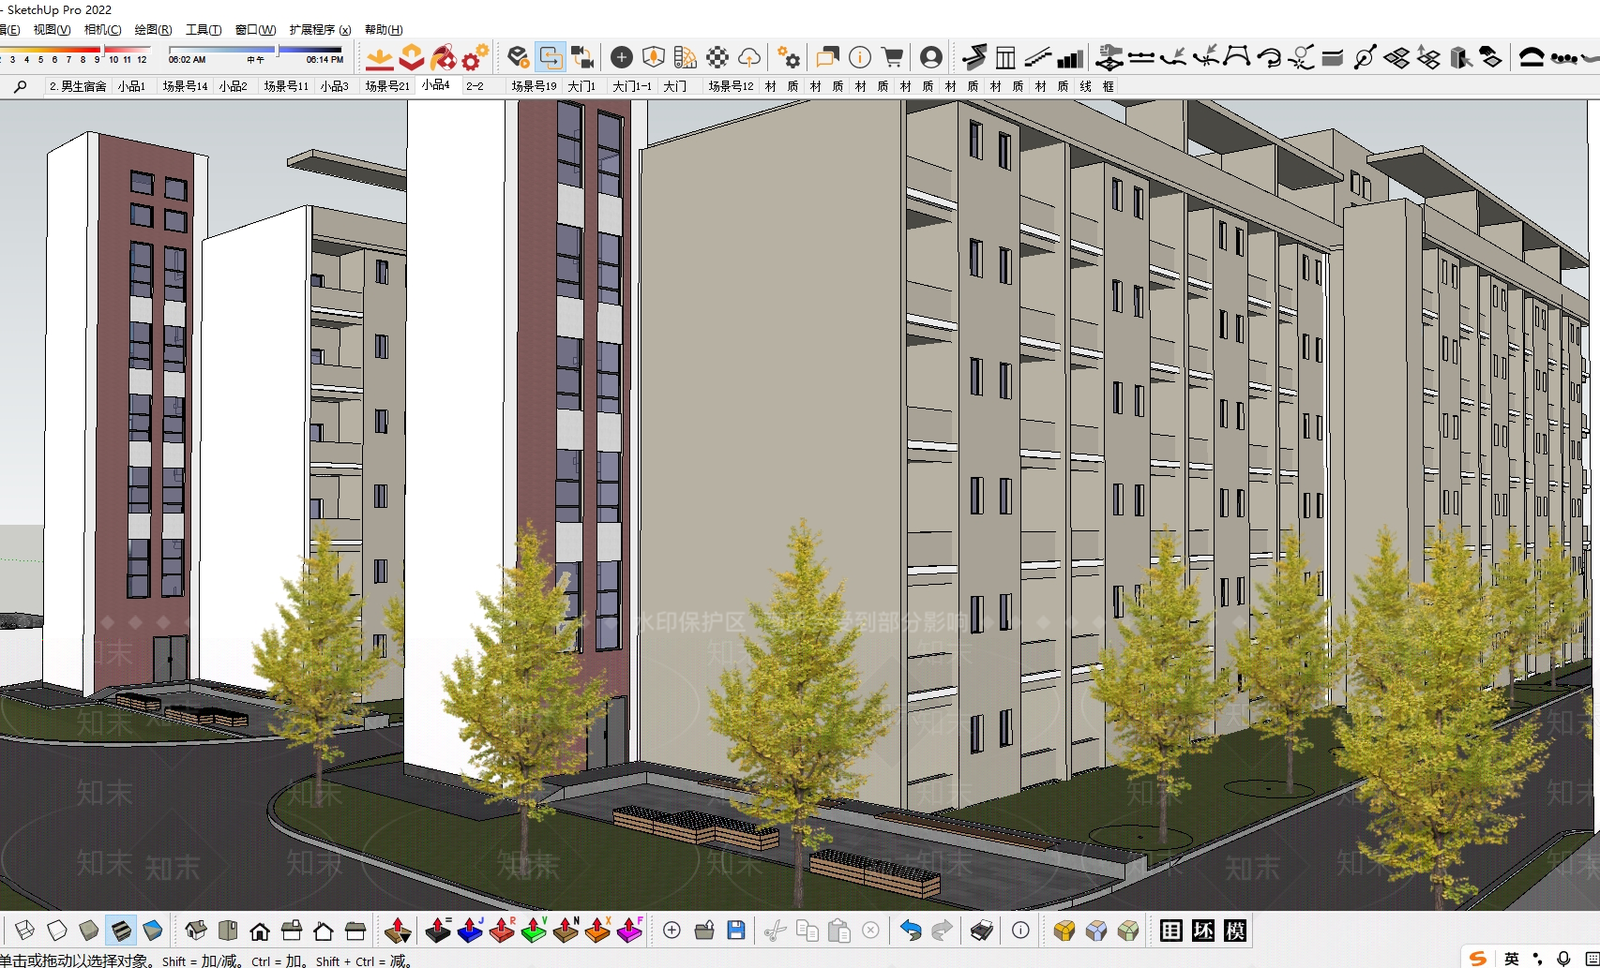Toggle Shaded with Textures style
The height and width of the screenshot is (968, 1600).
121,931
